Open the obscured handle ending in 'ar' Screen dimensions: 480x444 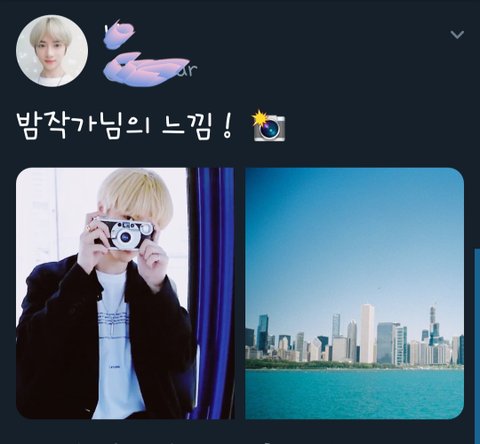[150, 69]
